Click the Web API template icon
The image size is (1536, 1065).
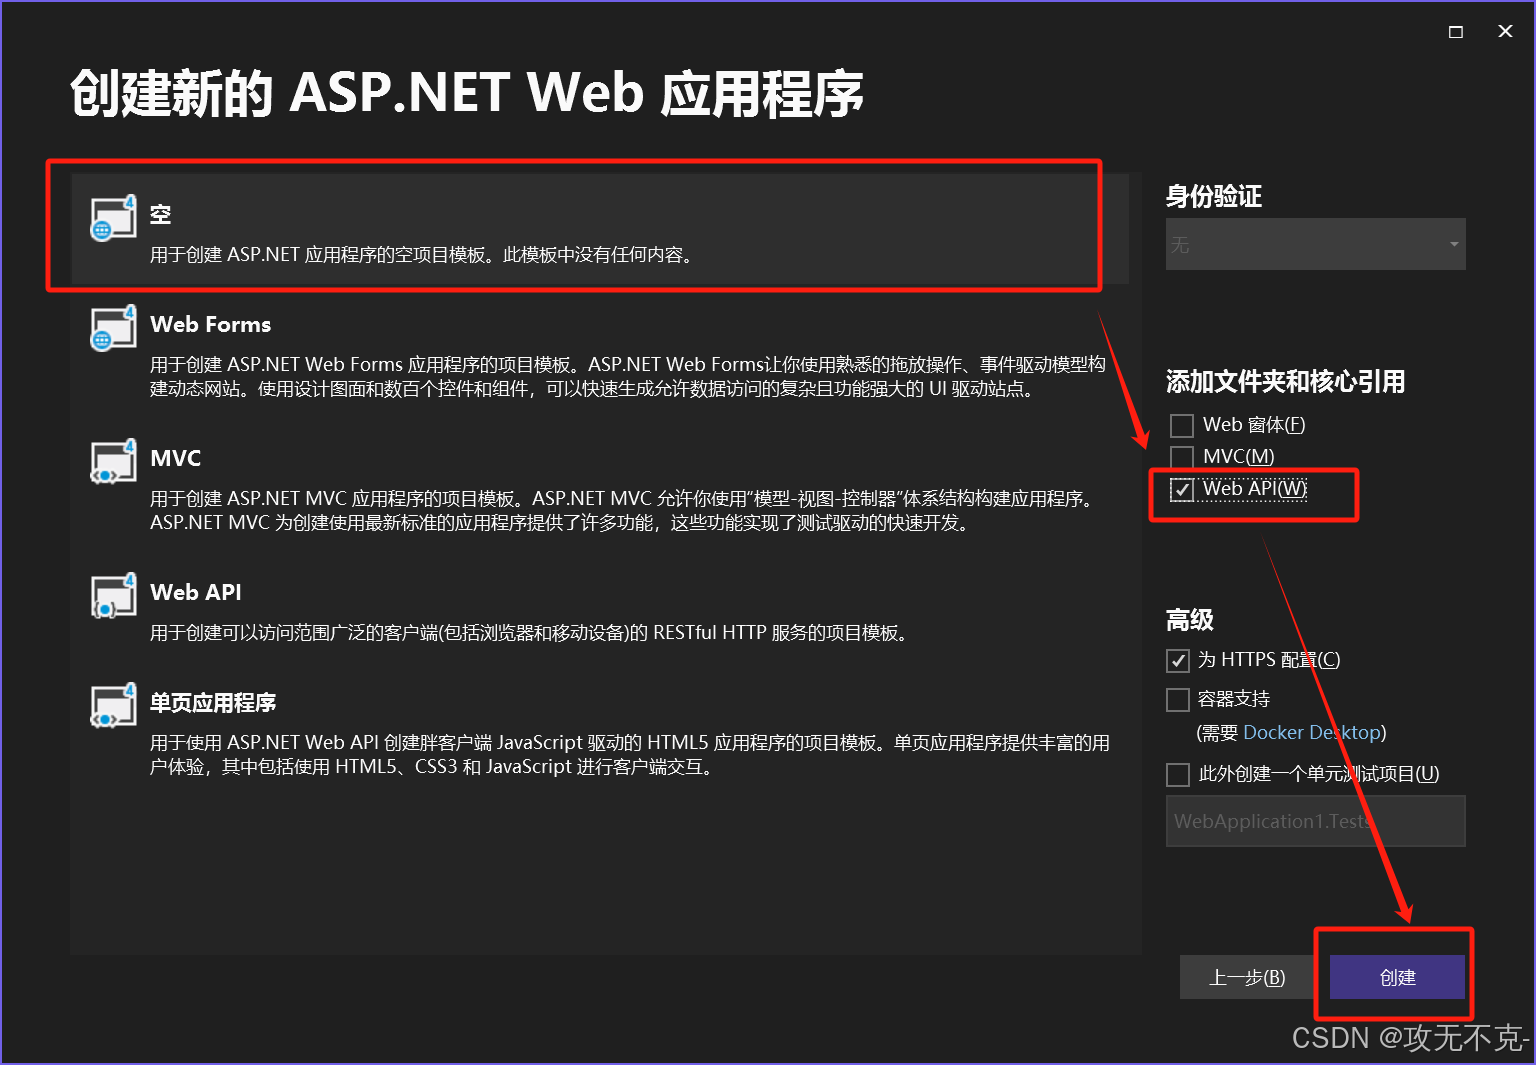[114, 595]
